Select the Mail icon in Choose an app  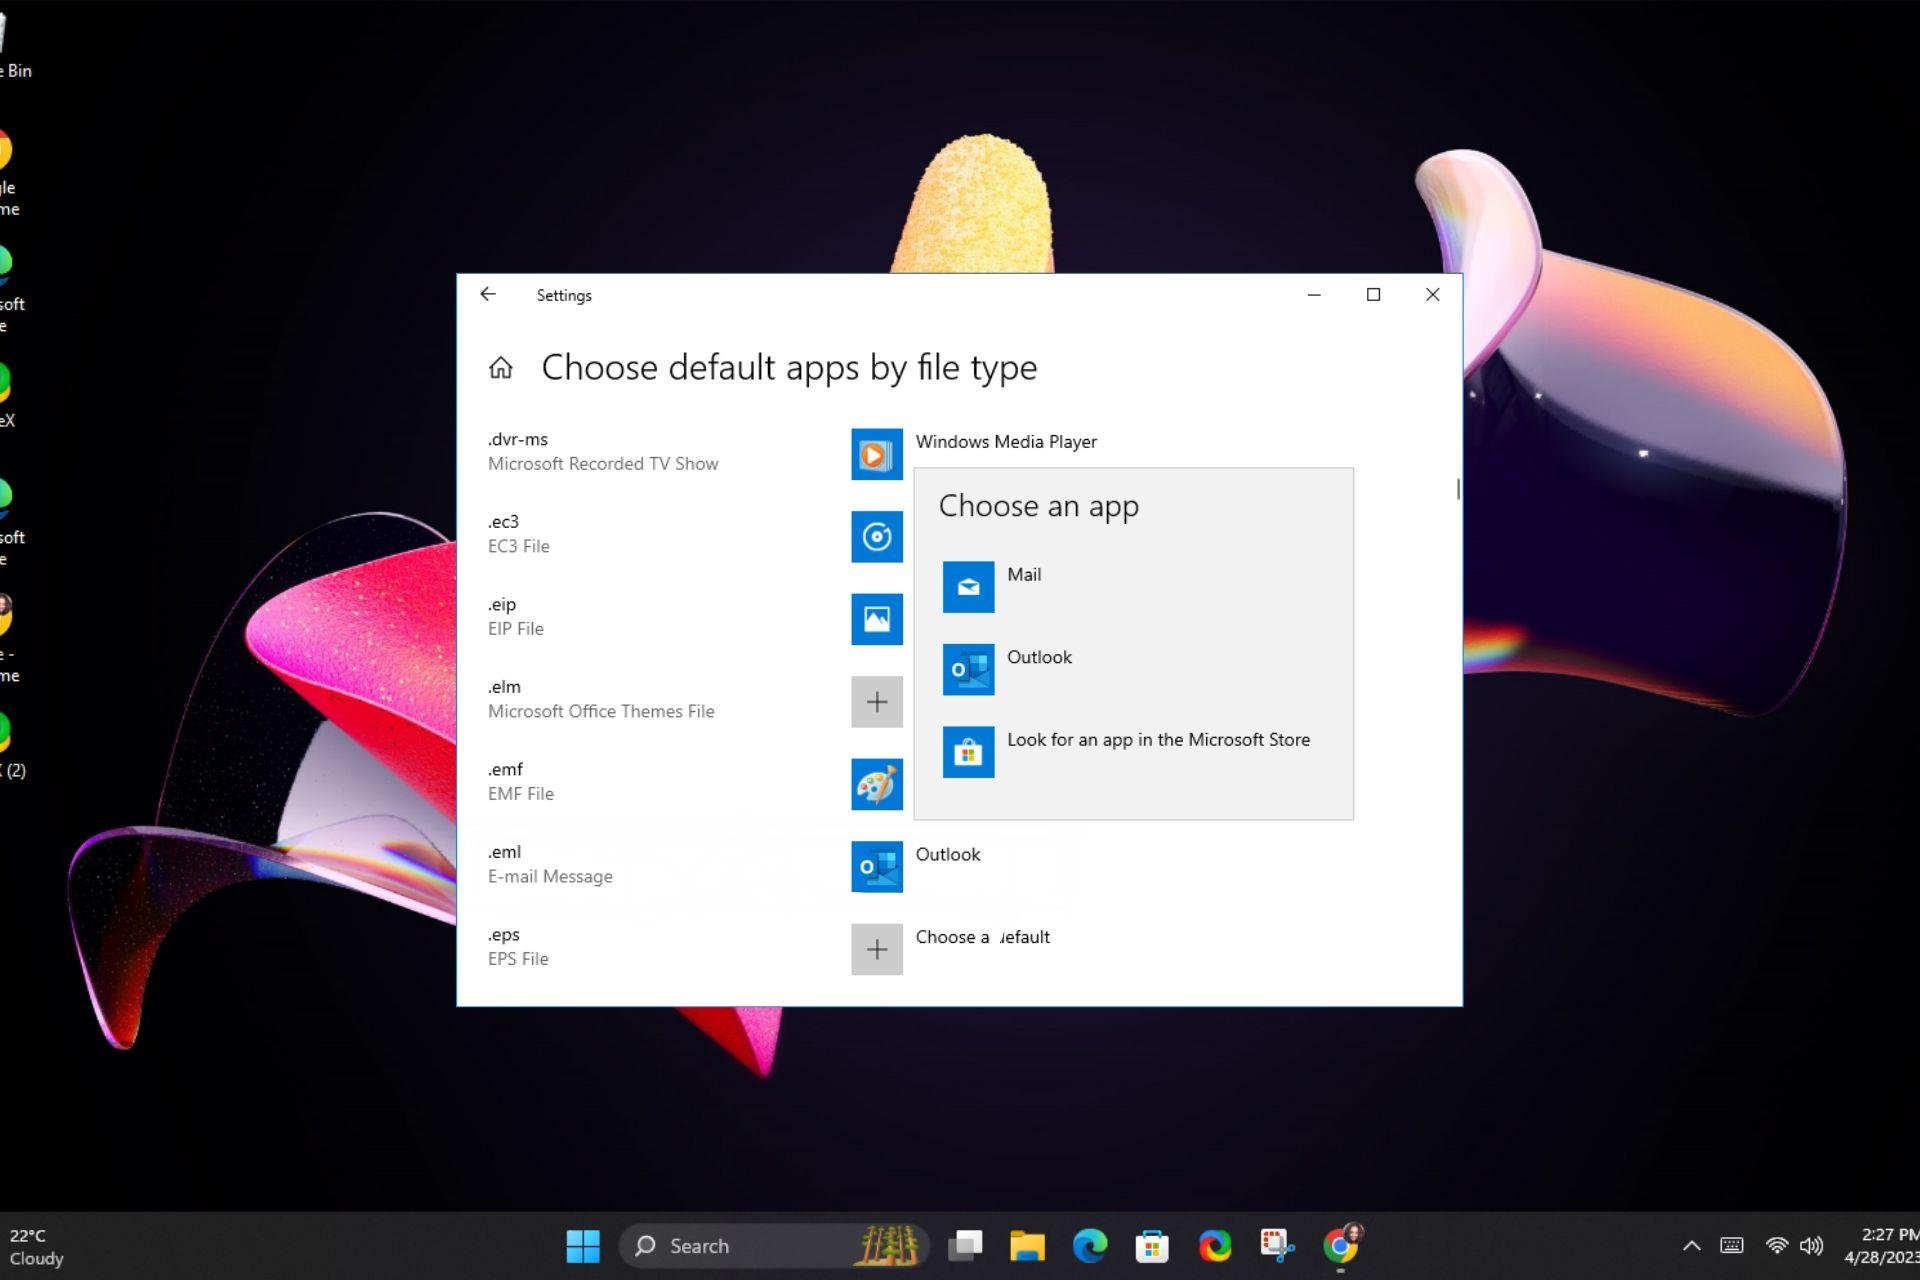pos(968,587)
